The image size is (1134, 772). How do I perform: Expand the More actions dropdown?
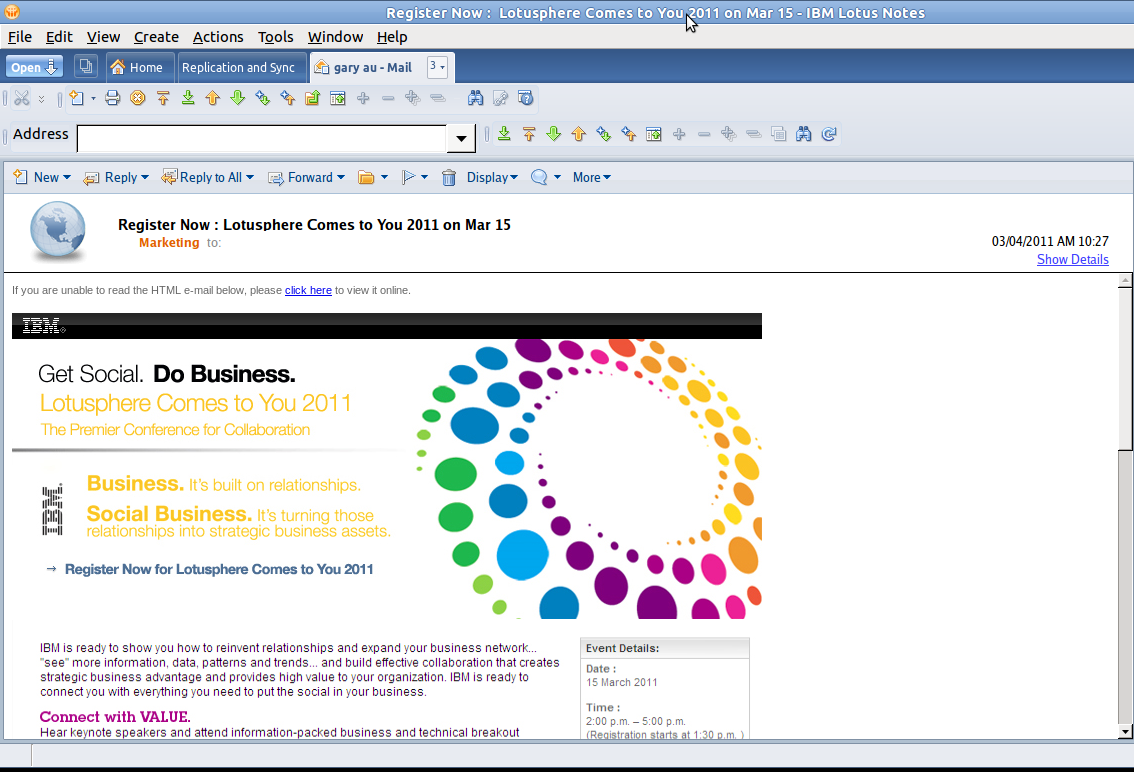[x=607, y=177]
